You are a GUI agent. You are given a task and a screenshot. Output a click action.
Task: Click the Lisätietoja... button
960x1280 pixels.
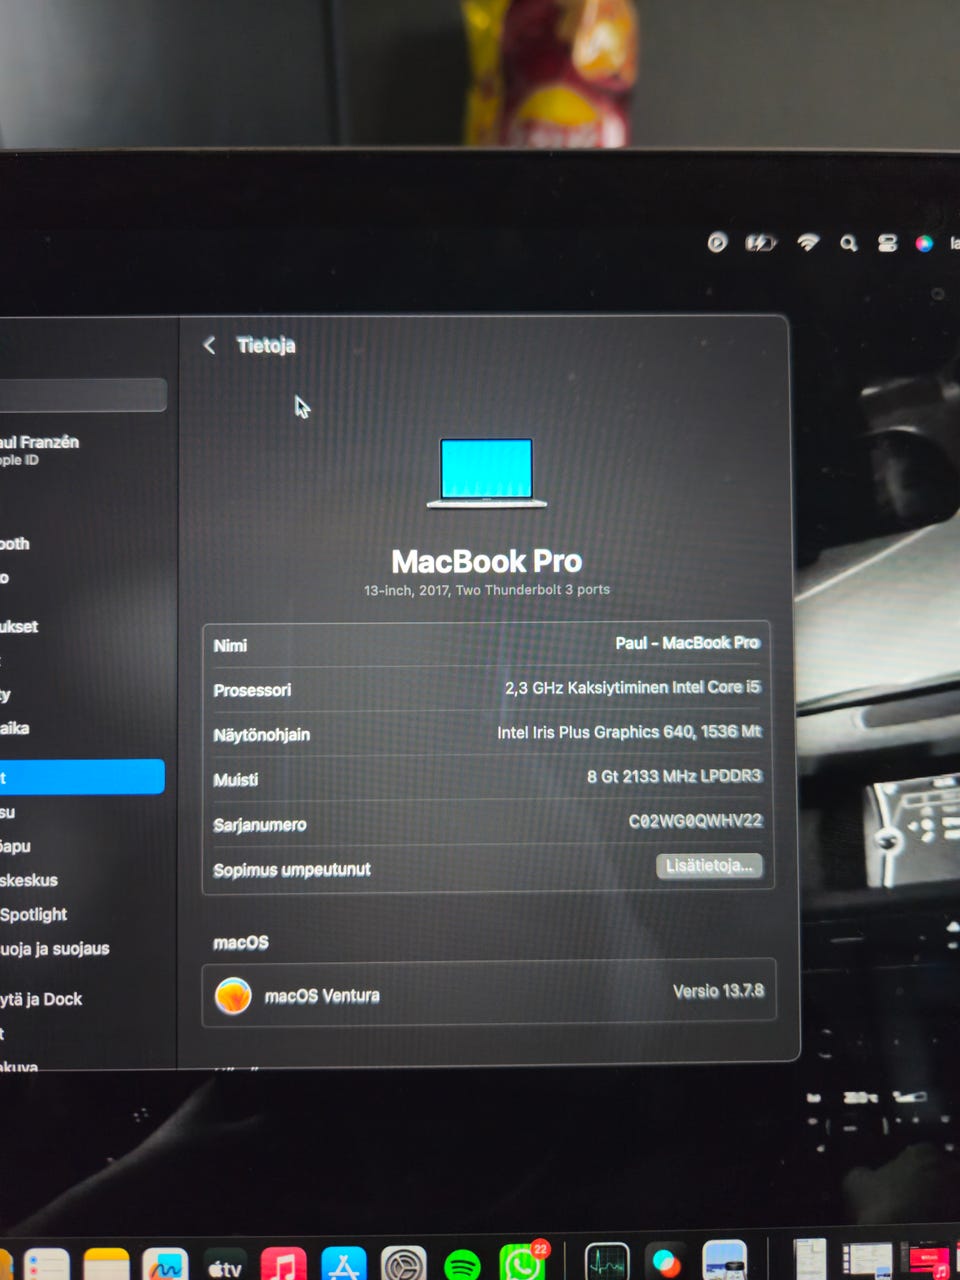(x=709, y=866)
